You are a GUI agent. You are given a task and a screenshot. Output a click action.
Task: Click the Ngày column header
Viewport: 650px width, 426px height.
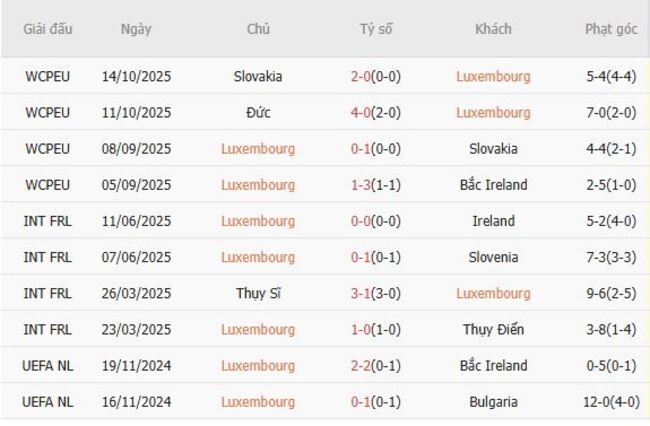(136, 29)
